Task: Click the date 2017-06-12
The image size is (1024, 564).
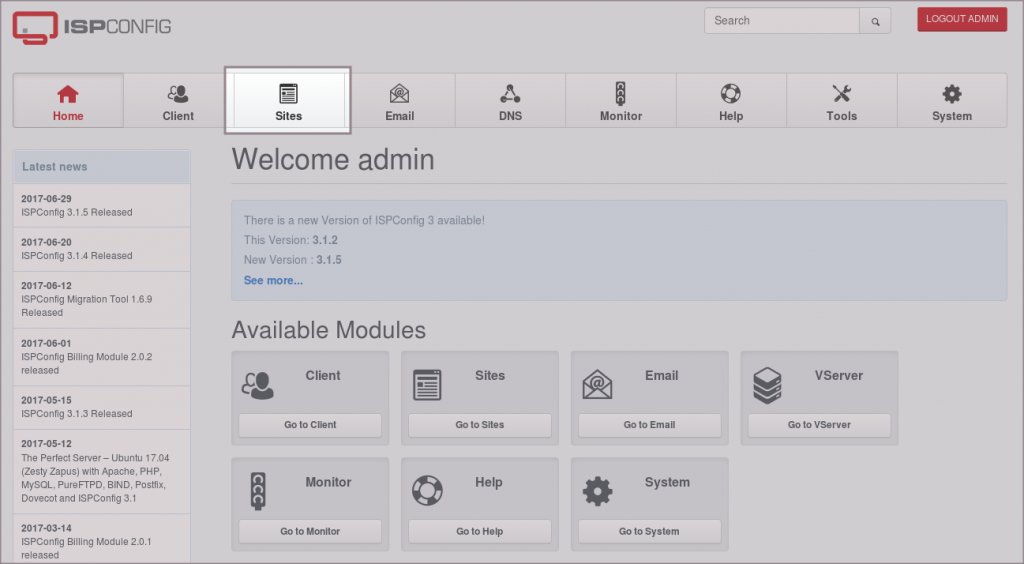Action: 46,286
